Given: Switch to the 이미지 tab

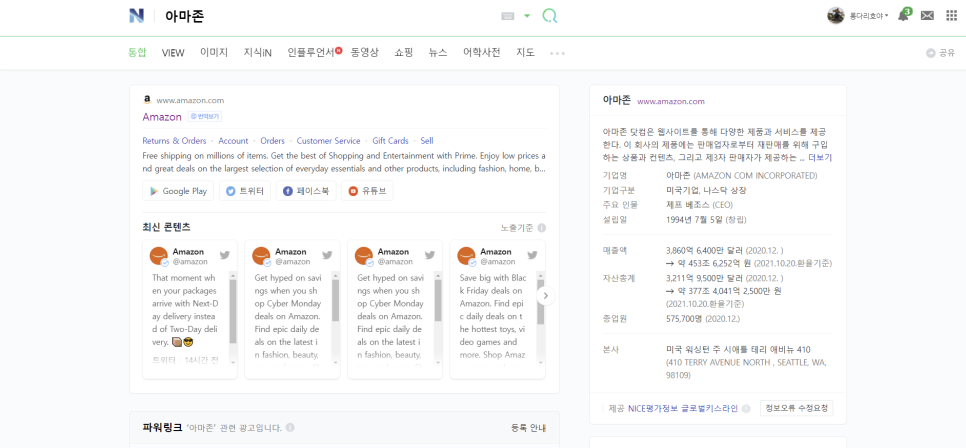Looking at the screenshot, I should pyautogui.click(x=214, y=53).
